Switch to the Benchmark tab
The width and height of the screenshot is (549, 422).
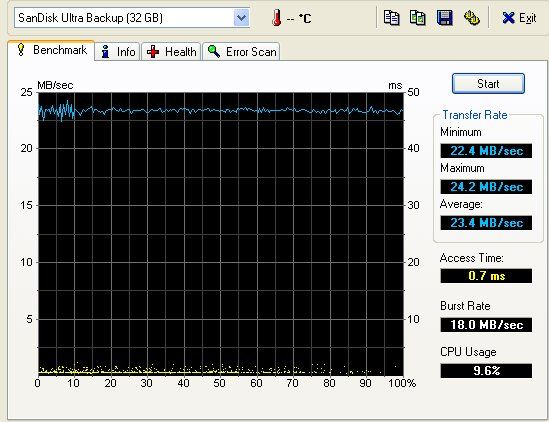51,50
